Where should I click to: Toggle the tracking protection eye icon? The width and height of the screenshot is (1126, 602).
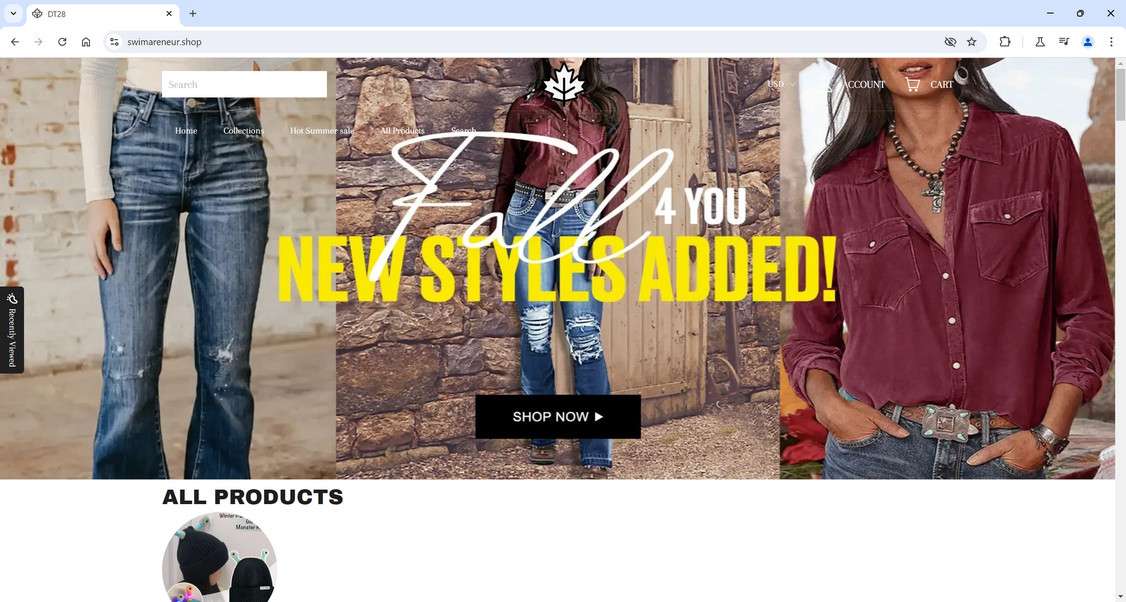tap(950, 42)
